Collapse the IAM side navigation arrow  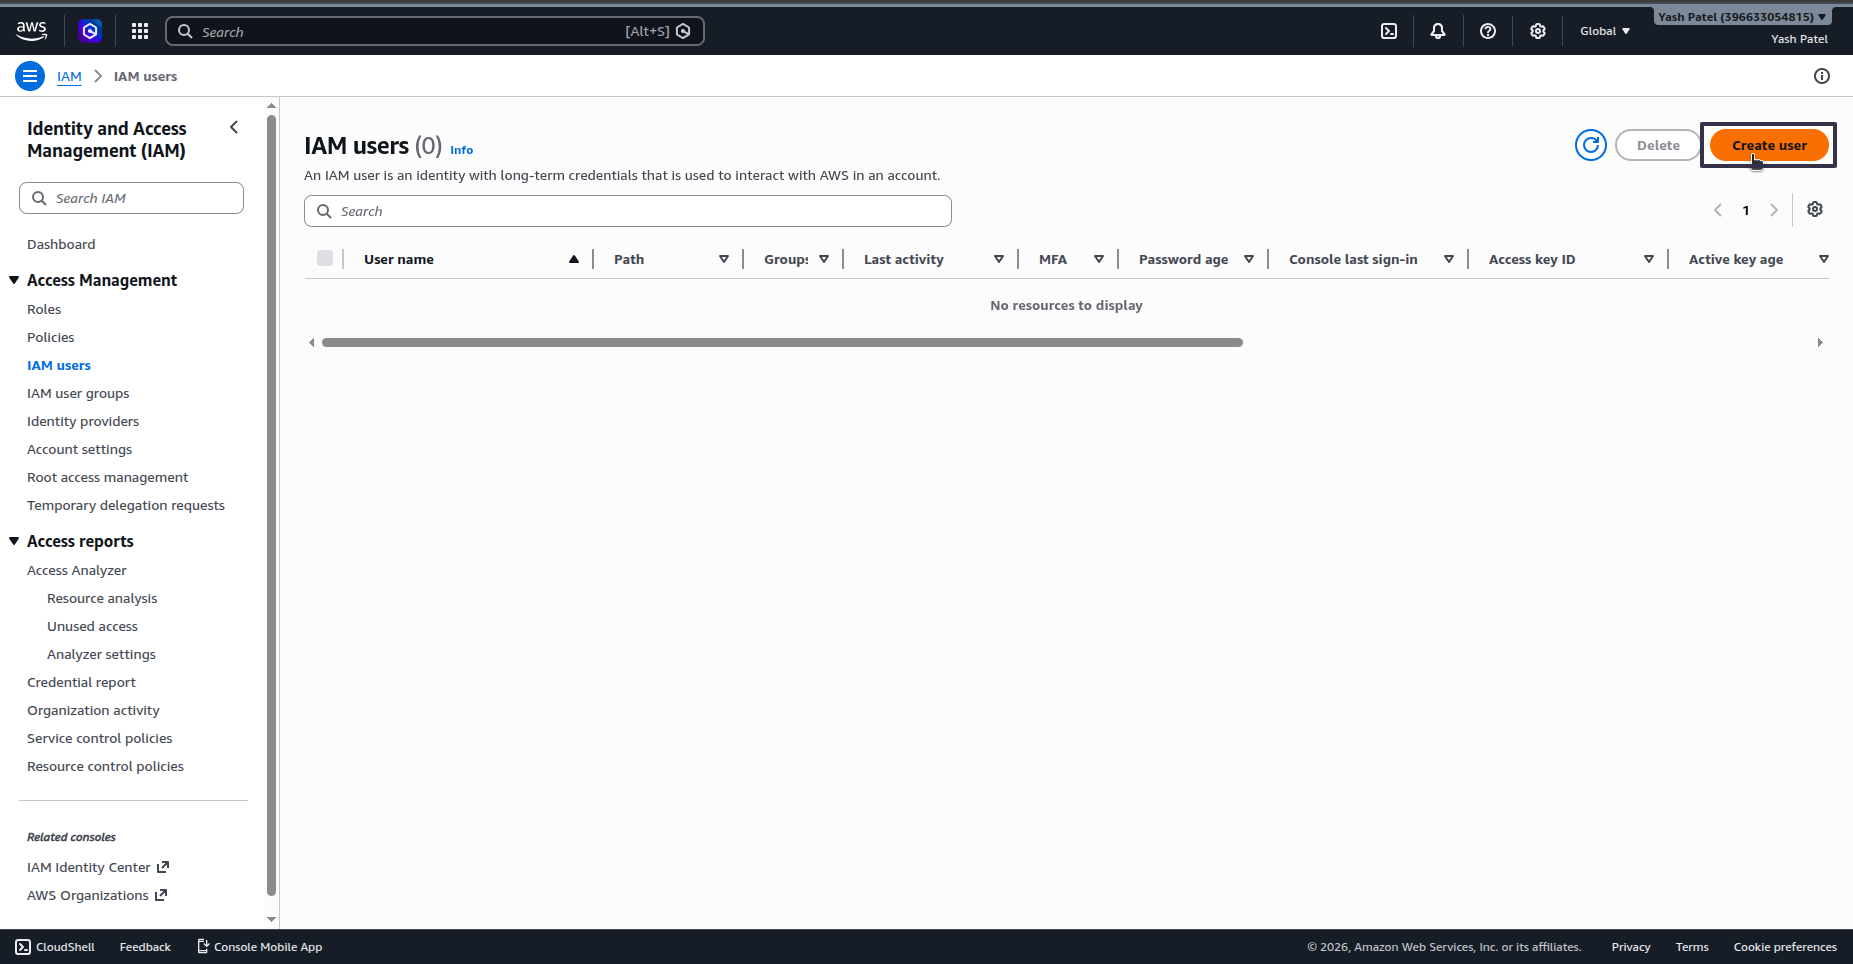click(234, 127)
